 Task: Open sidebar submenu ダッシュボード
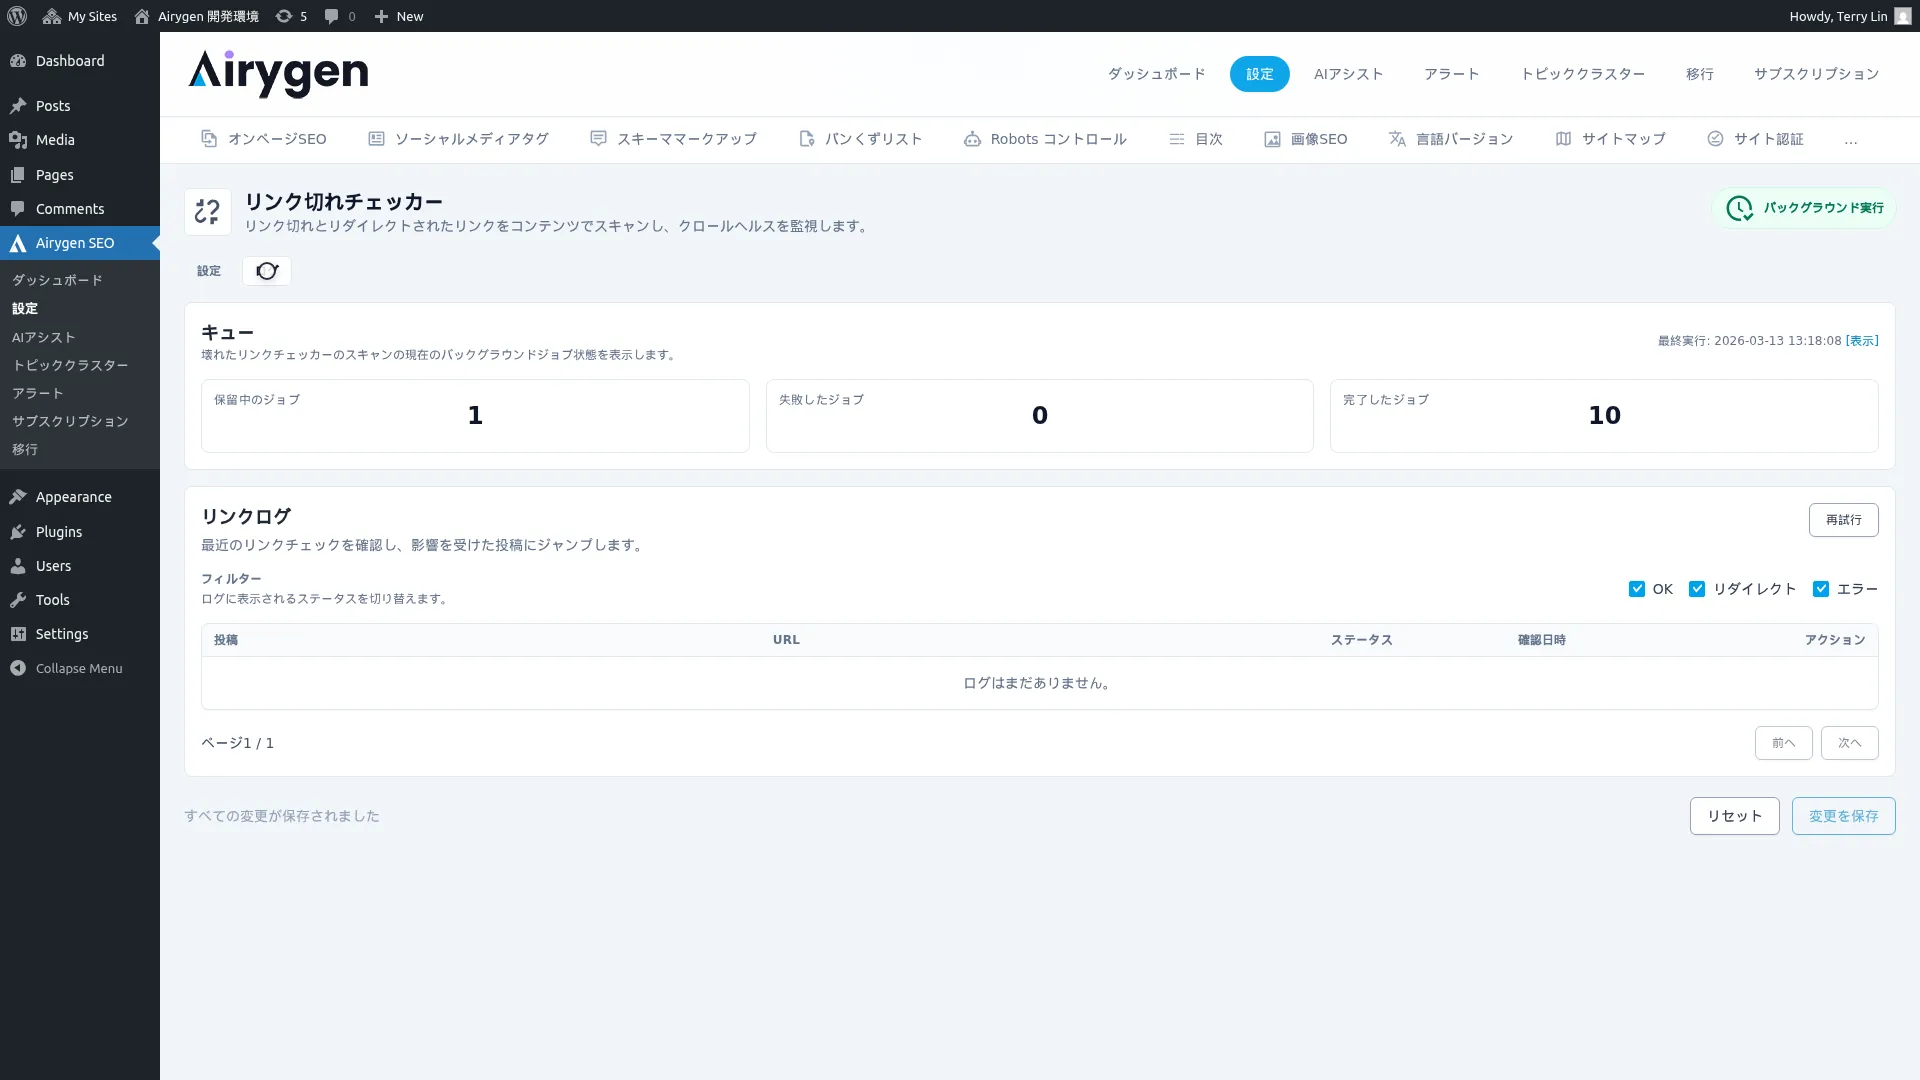pyautogui.click(x=57, y=280)
